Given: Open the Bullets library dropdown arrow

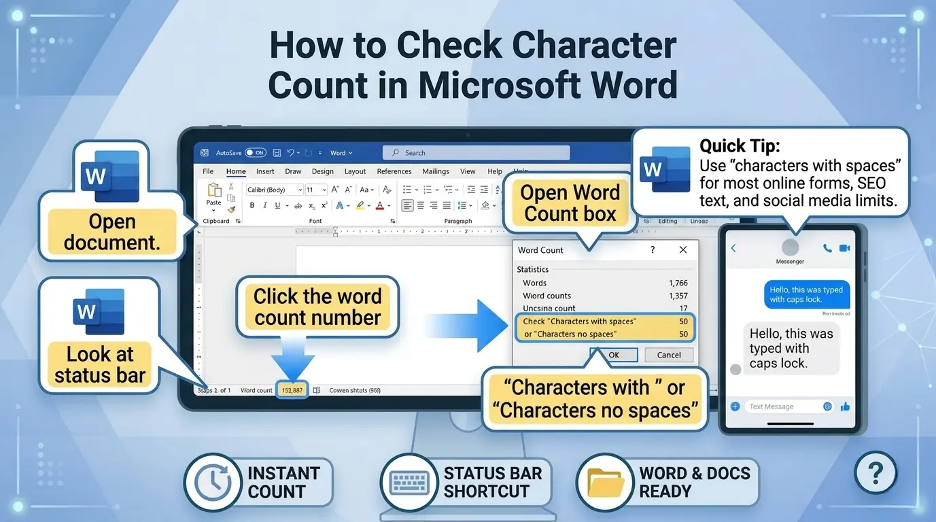Looking at the screenshot, I should pos(416,189).
